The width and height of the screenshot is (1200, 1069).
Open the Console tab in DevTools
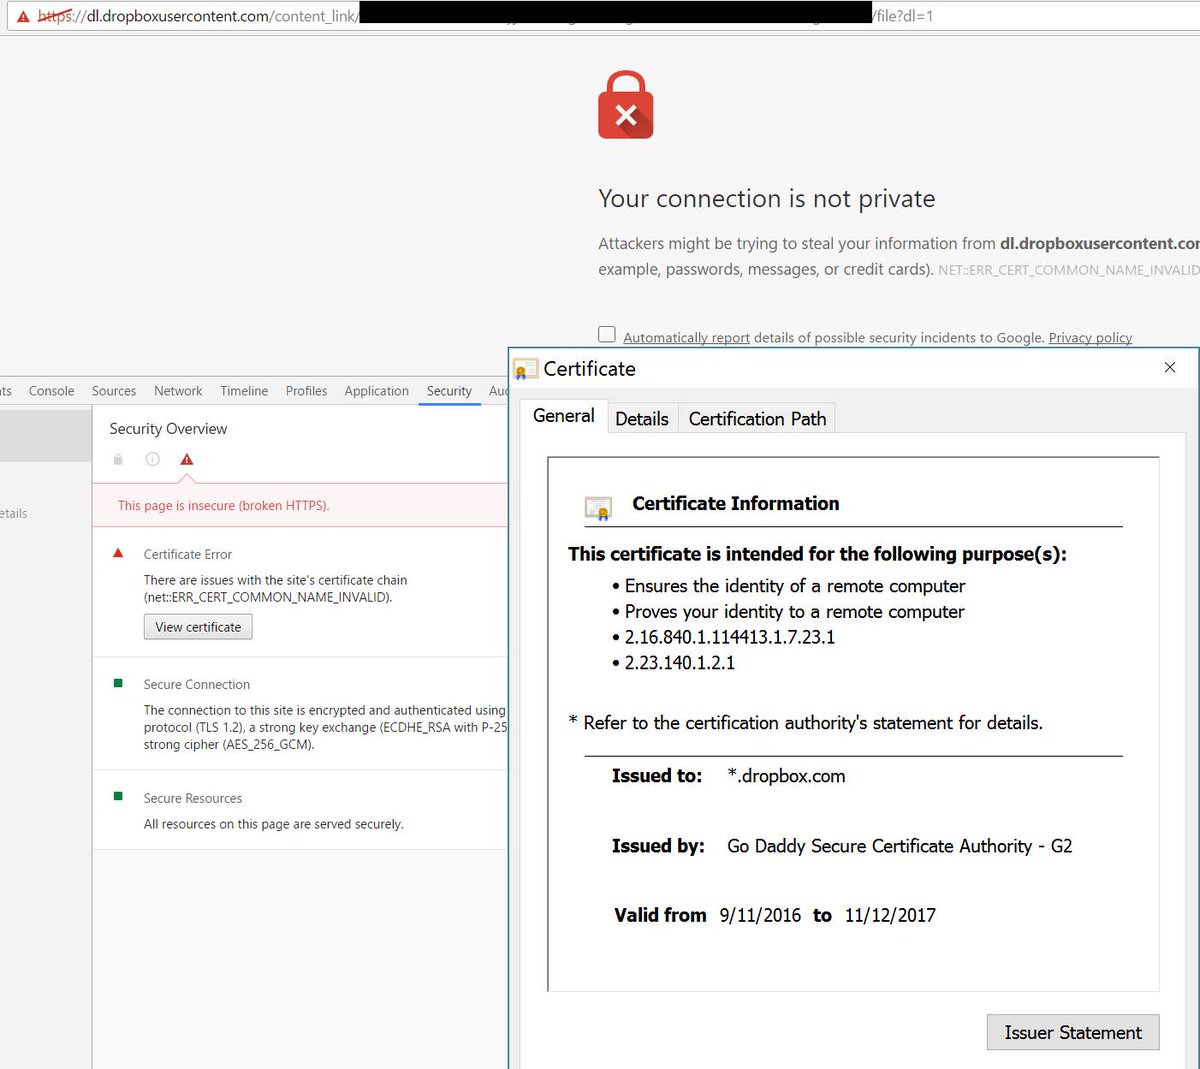pos(52,391)
